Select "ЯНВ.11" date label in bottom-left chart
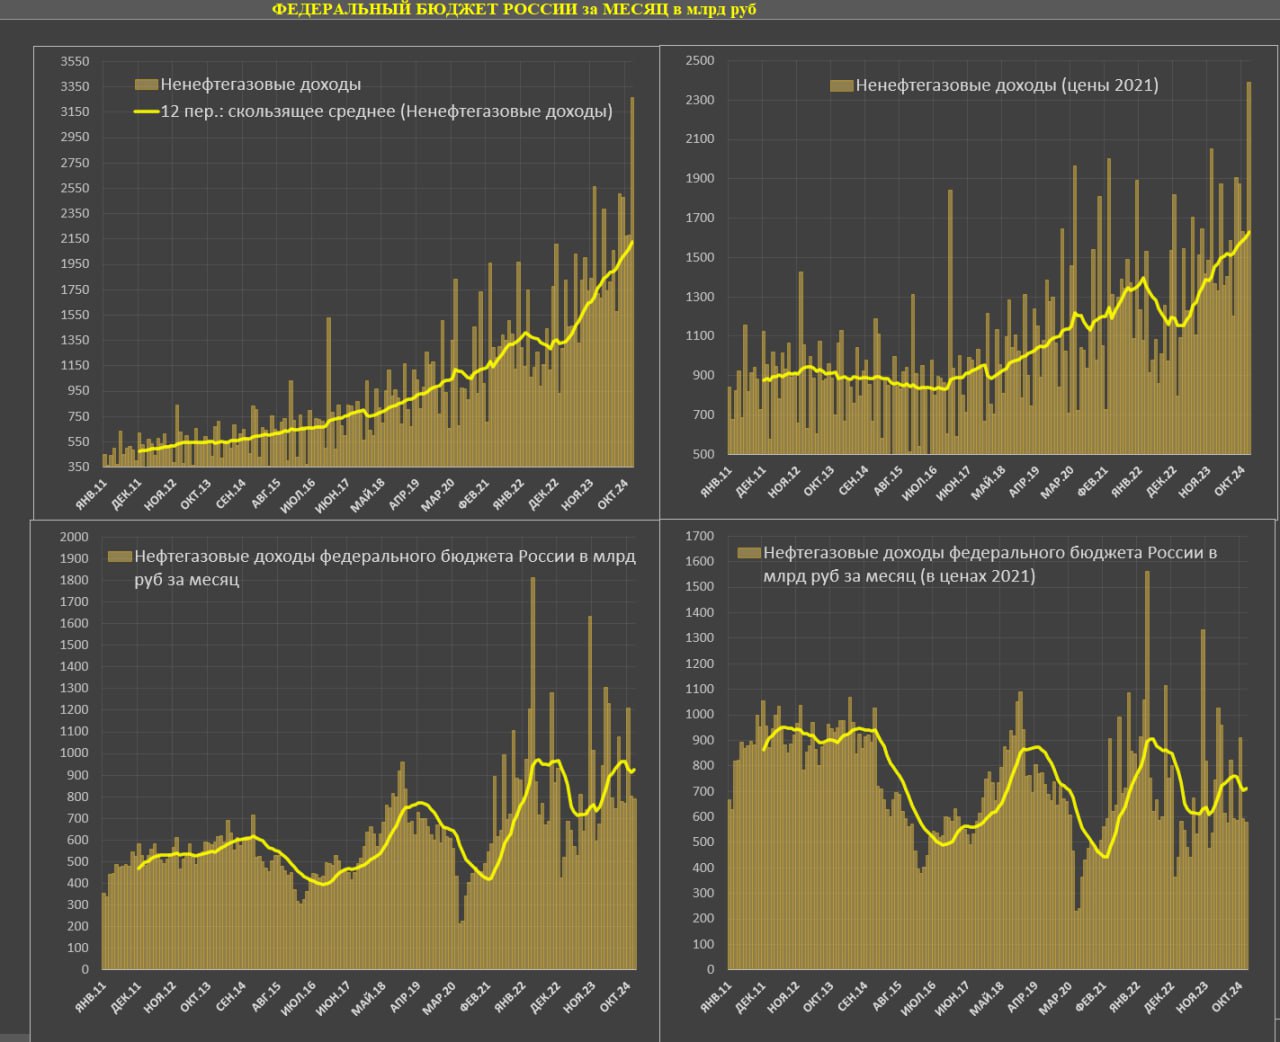The width and height of the screenshot is (1280, 1042). pyautogui.click(x=90, y=998)
